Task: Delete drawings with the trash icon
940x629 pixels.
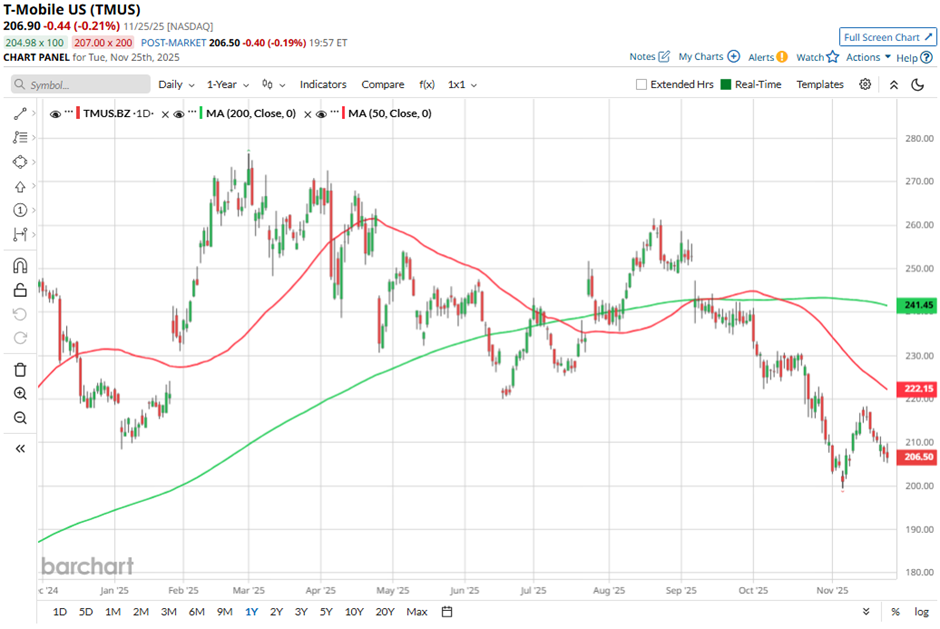Action: point(20,369)
